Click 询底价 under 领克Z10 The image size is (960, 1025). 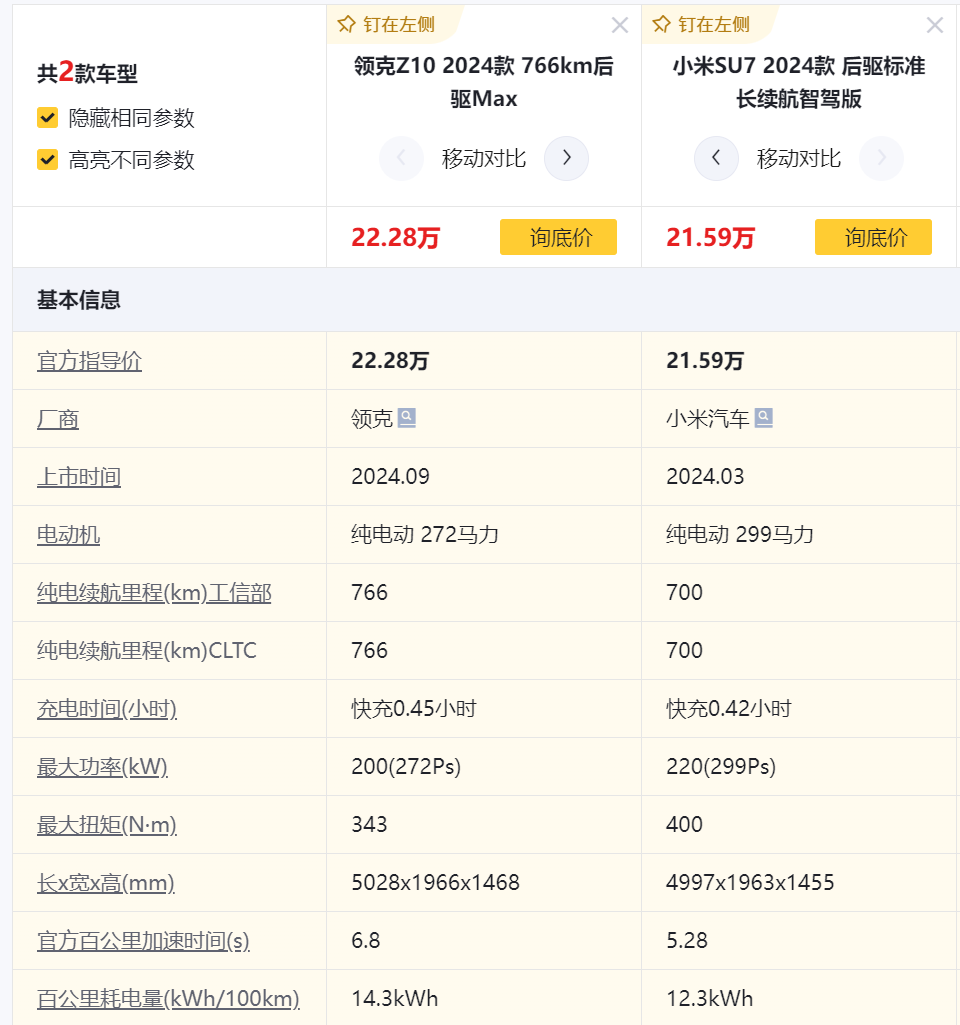tap(558, 237)
